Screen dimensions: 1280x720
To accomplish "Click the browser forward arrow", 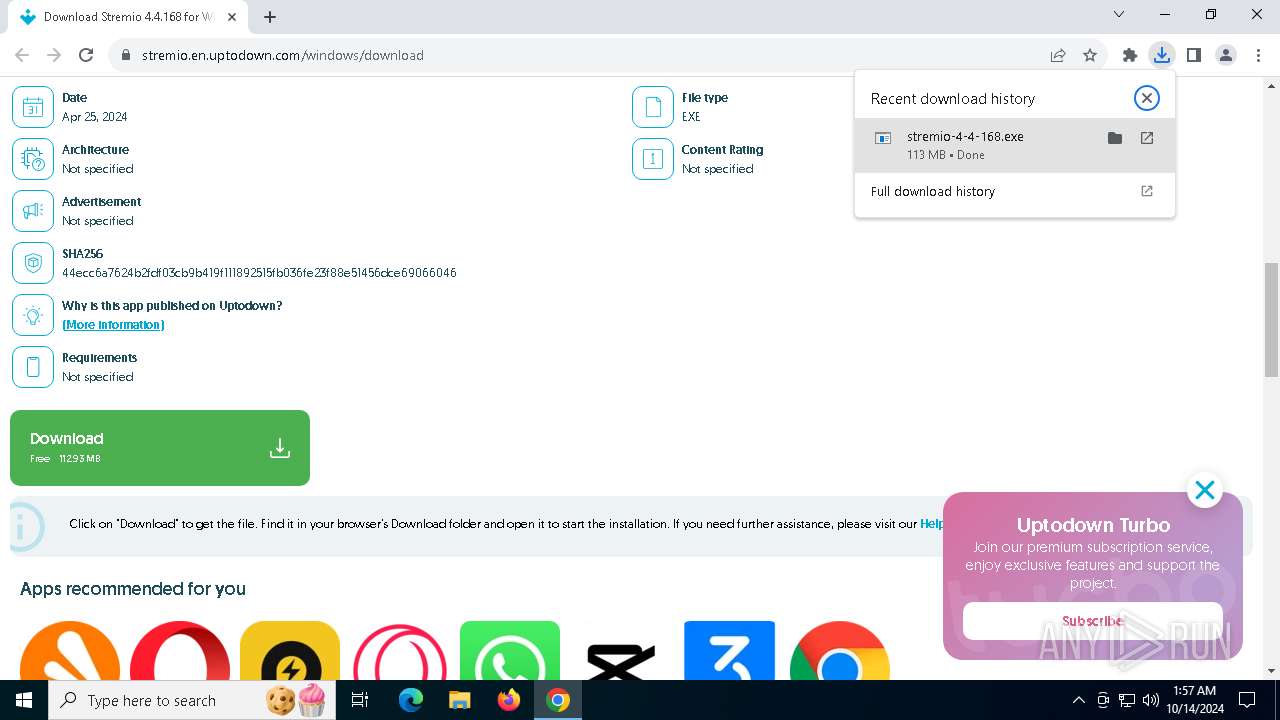I will click(54, 55).
